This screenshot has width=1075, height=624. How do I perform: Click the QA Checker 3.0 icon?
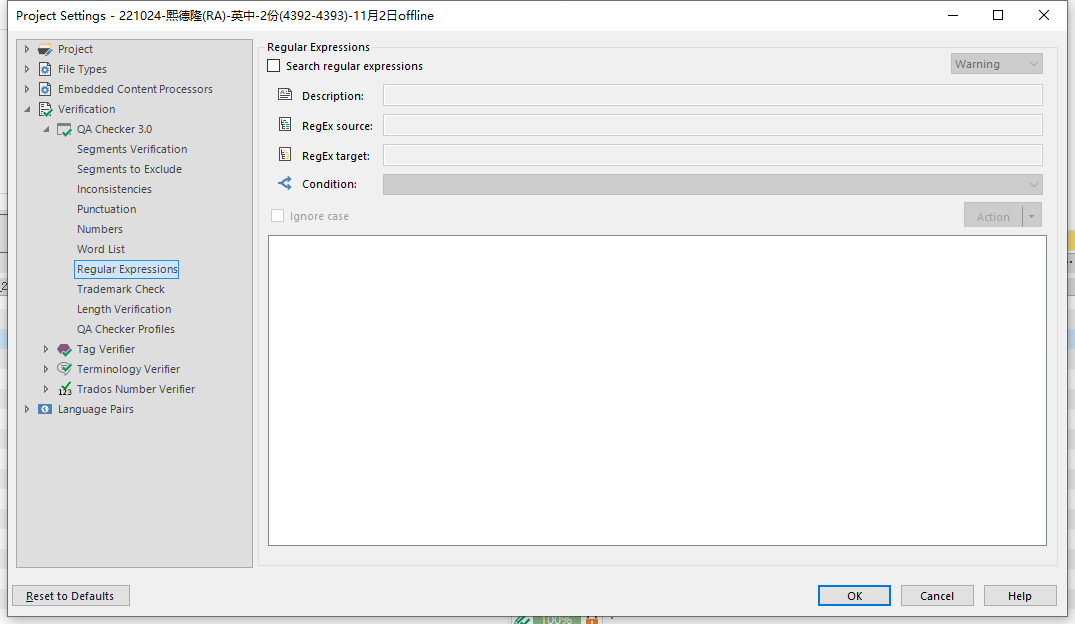tap(64, 129)
